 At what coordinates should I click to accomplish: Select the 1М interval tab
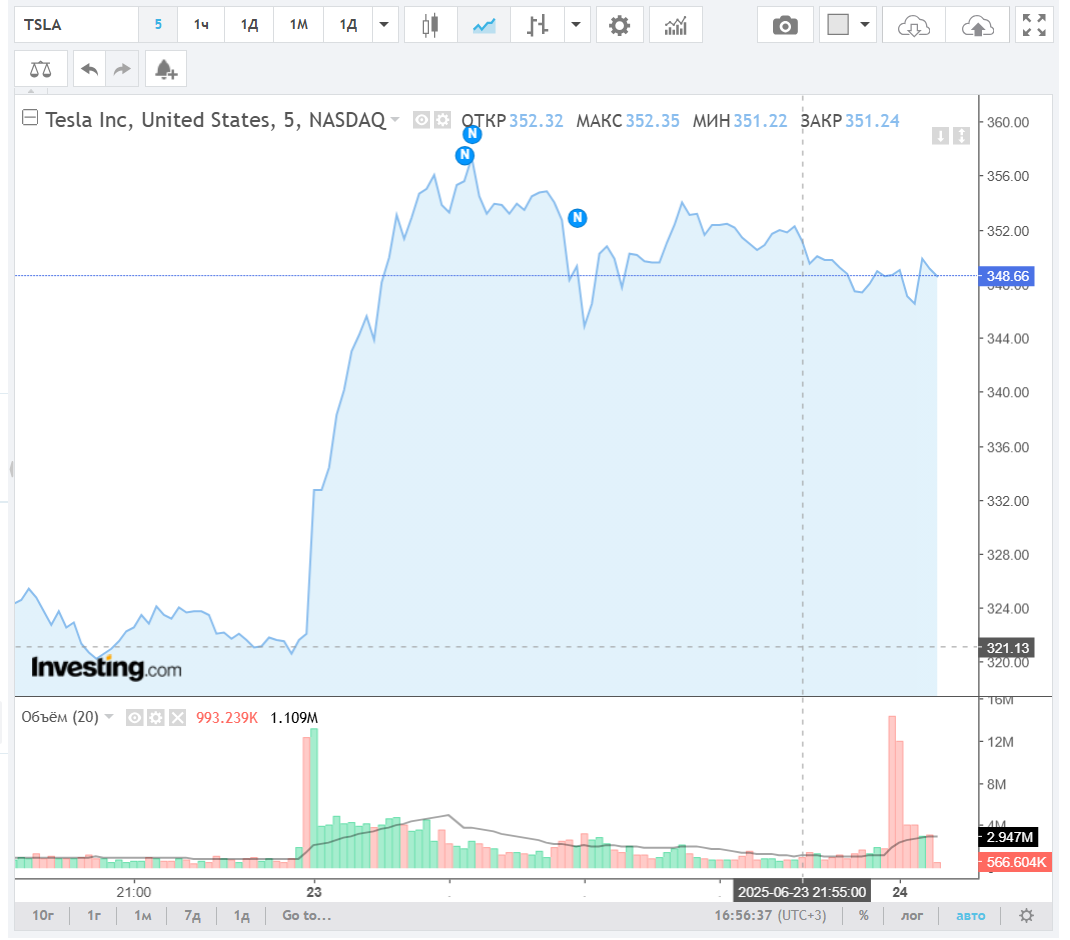298,25
